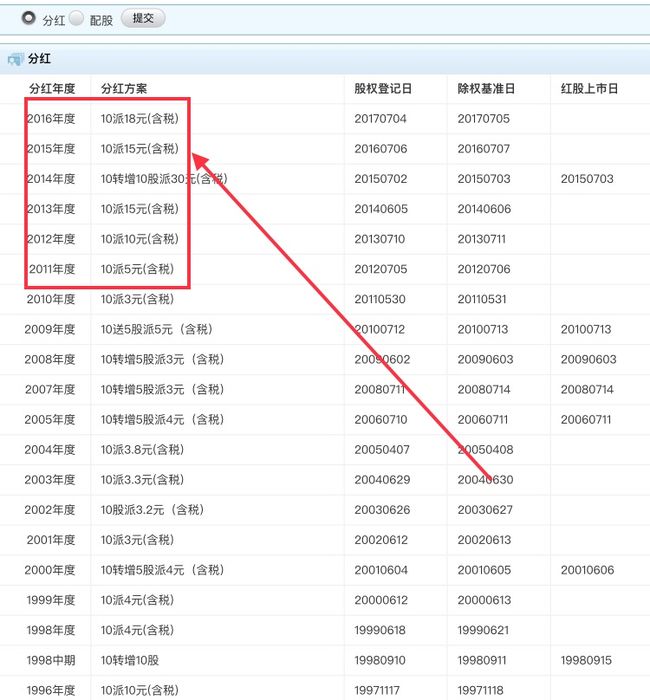Click the 10派3.3元(含税) plan cell
The image size is (650, 700).
click(142, 480)
